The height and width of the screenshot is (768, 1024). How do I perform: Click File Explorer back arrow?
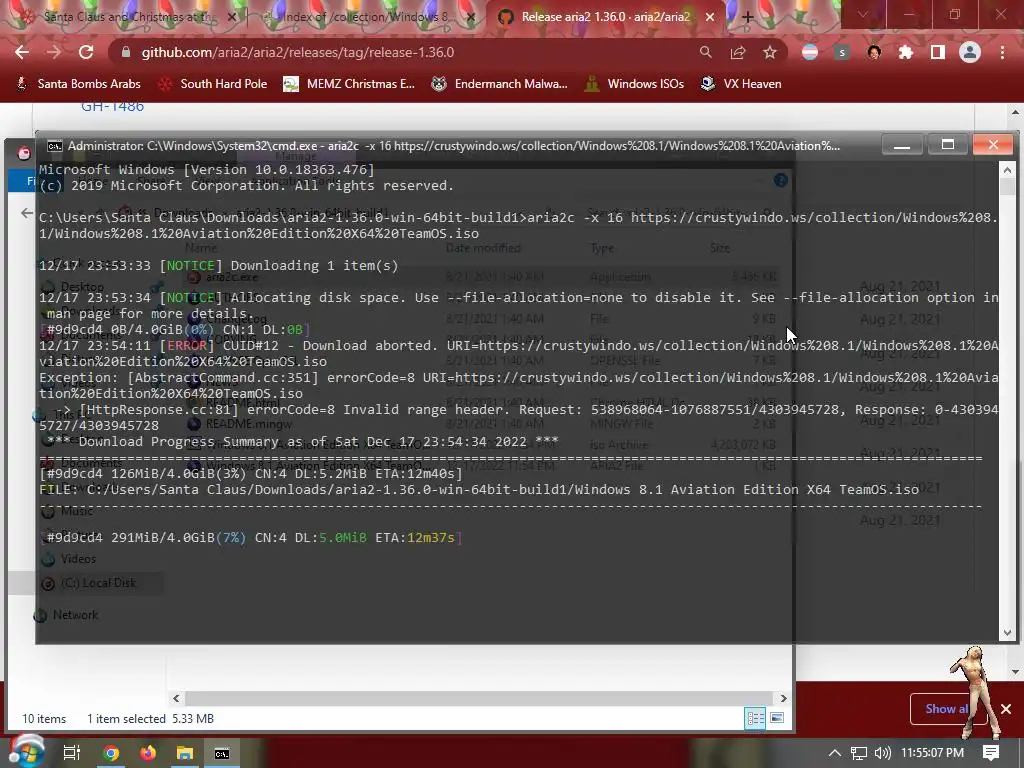pyautogui.click(x=27, y=213)
